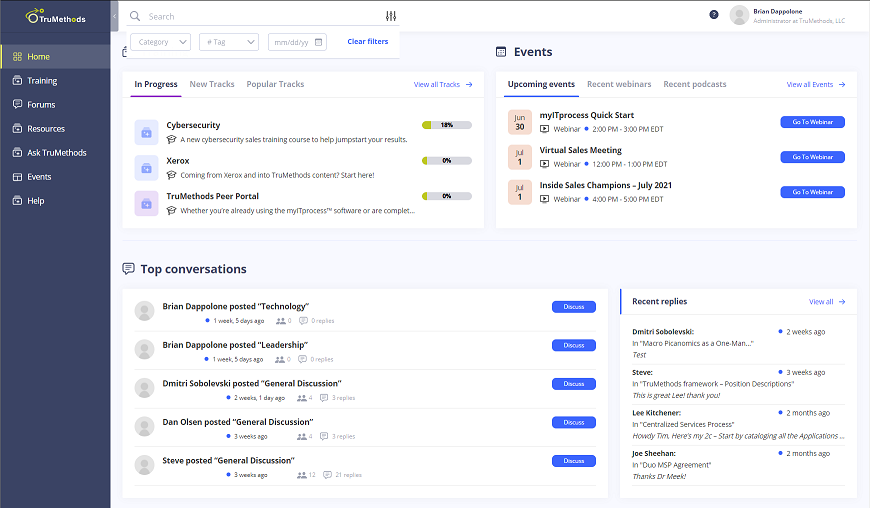The height and width of the screenshot is (508, 870).
Task: Click the Inside Sales Champions Jul 1 badge
Action: click(520, 192)
